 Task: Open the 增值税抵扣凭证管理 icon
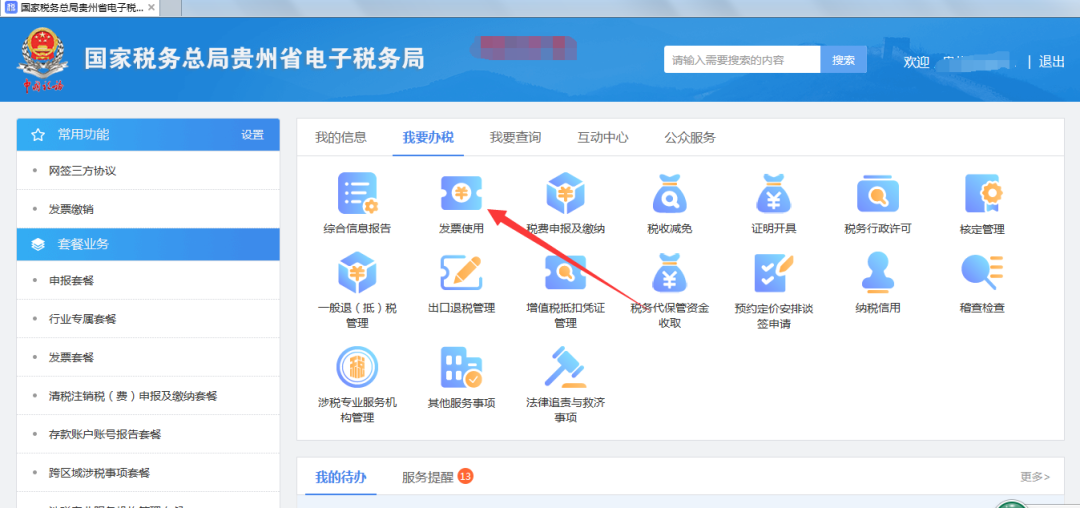click(x=565, y=273)
